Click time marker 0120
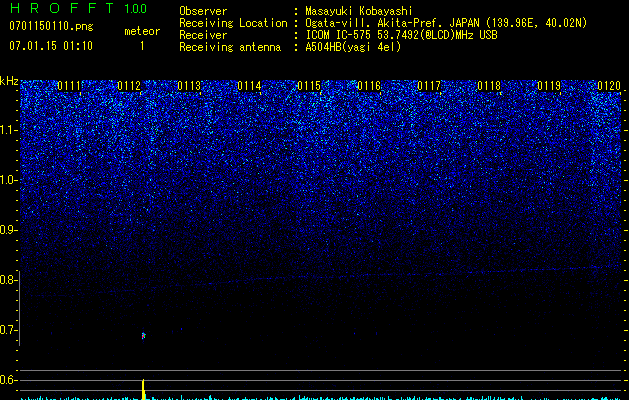 pos(609,86)
